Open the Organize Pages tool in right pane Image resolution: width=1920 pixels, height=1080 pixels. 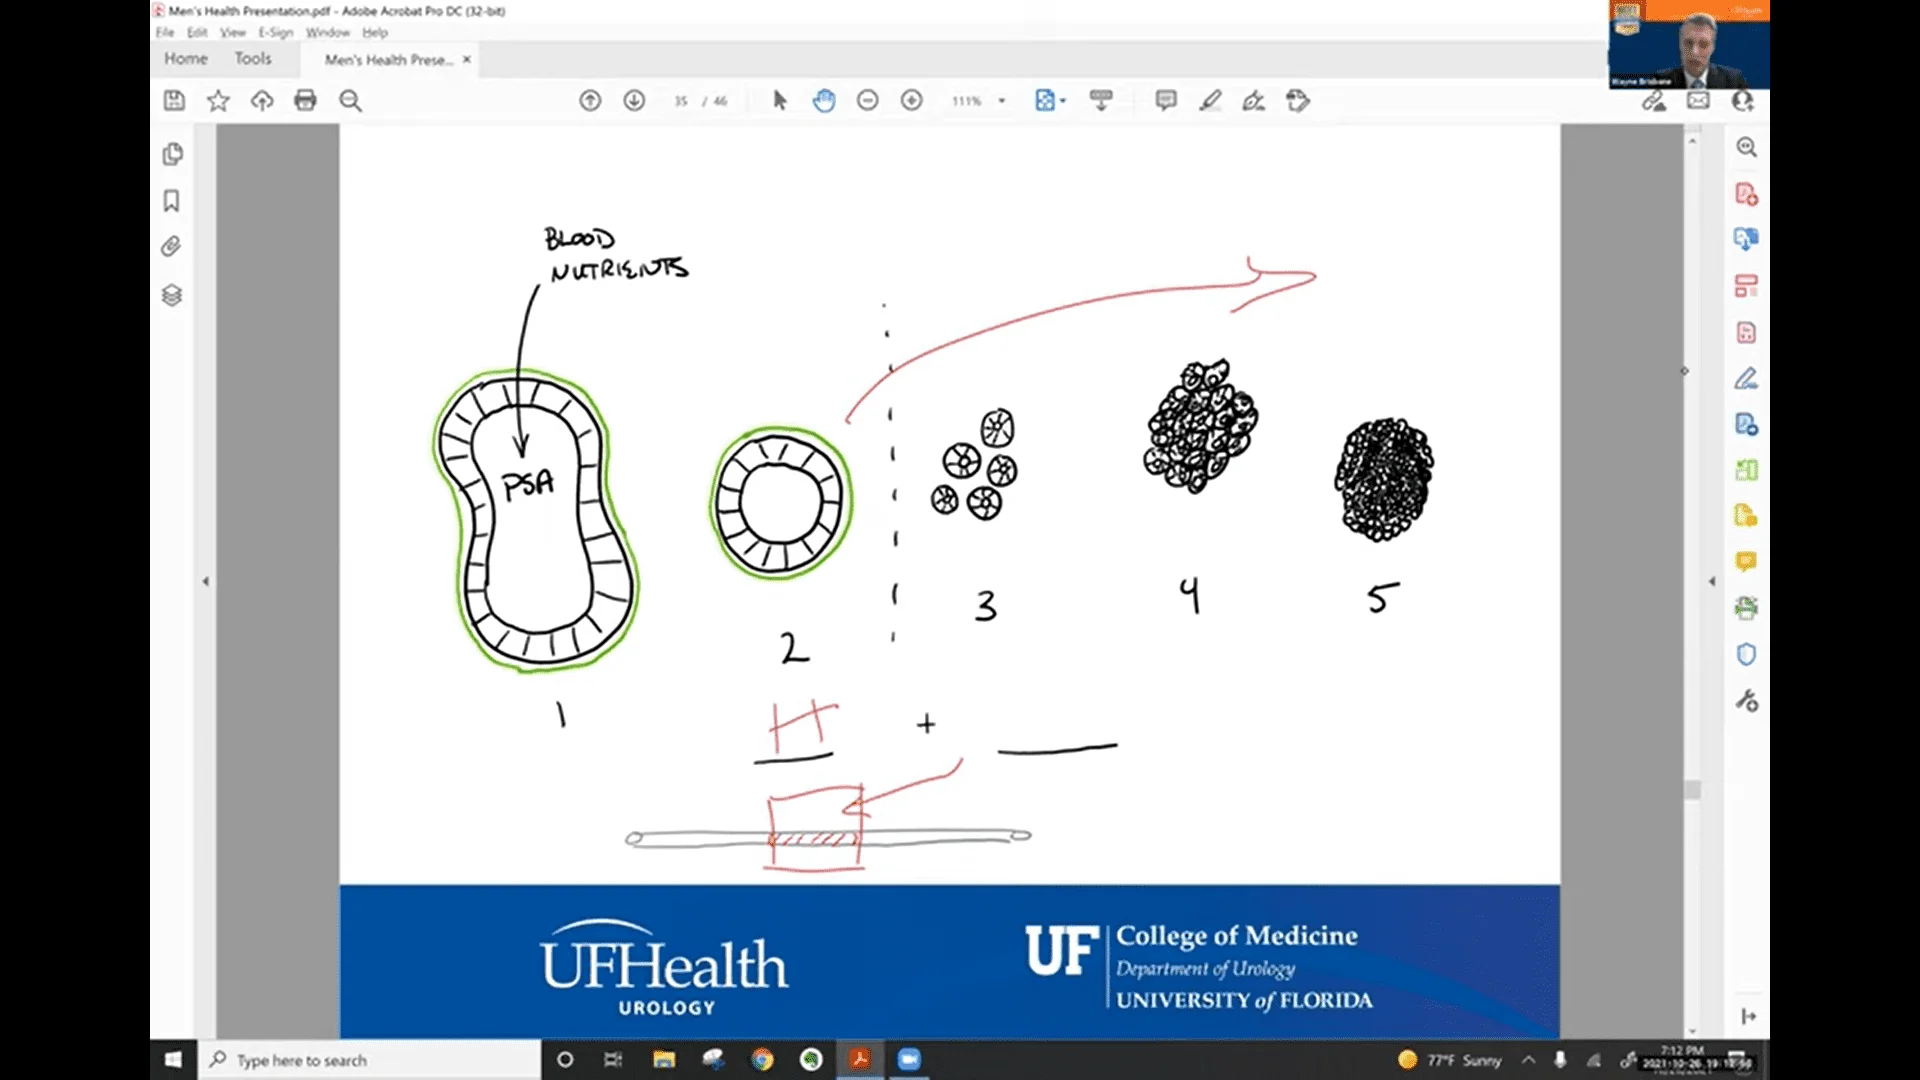[1746, 286]
